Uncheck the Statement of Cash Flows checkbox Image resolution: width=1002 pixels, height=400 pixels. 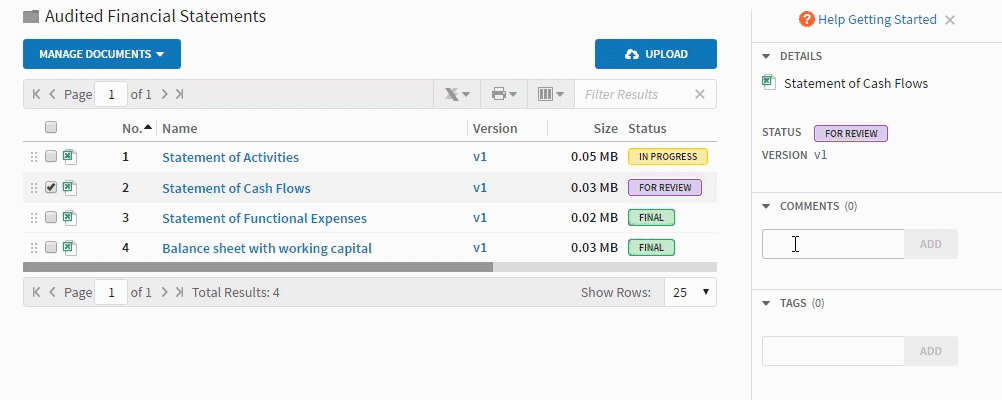tap(51, 187)
